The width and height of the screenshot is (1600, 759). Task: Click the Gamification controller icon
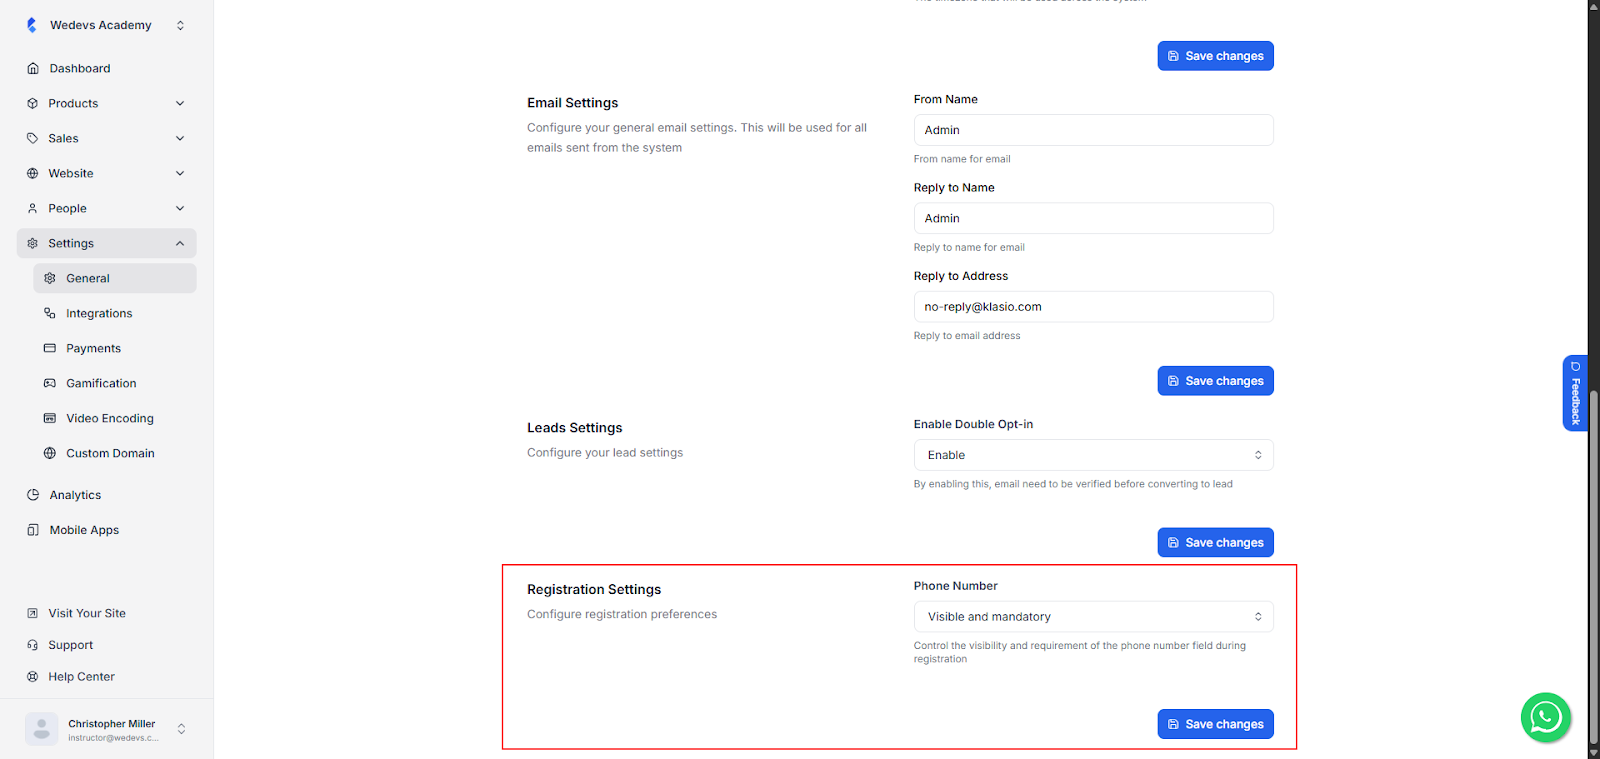[x=50, y=383]
